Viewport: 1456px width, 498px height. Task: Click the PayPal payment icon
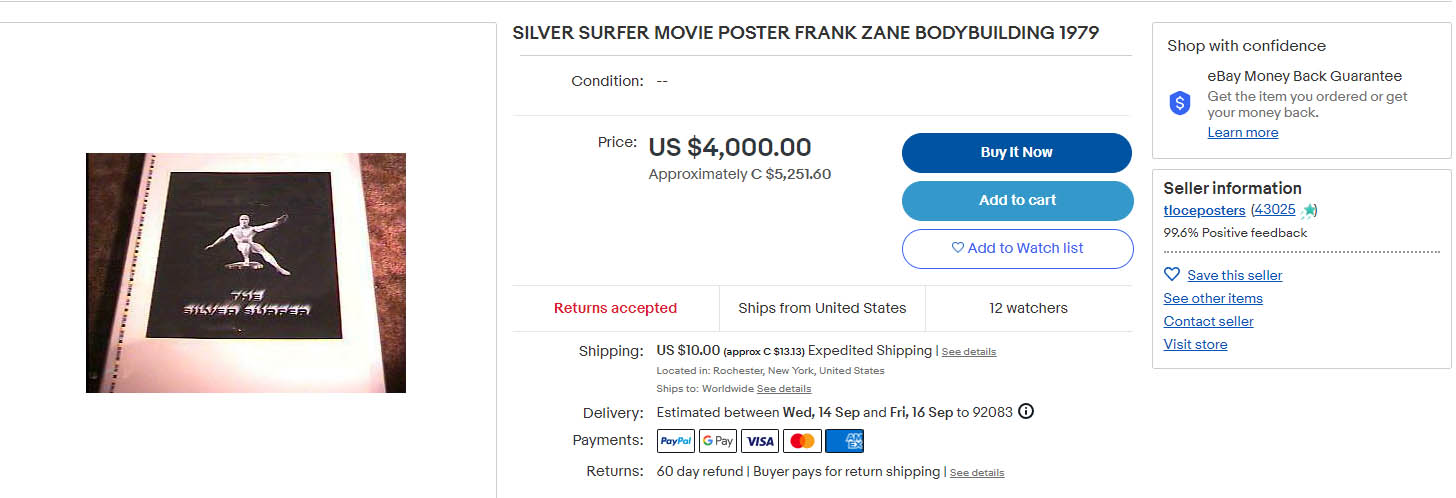point(676,441)
